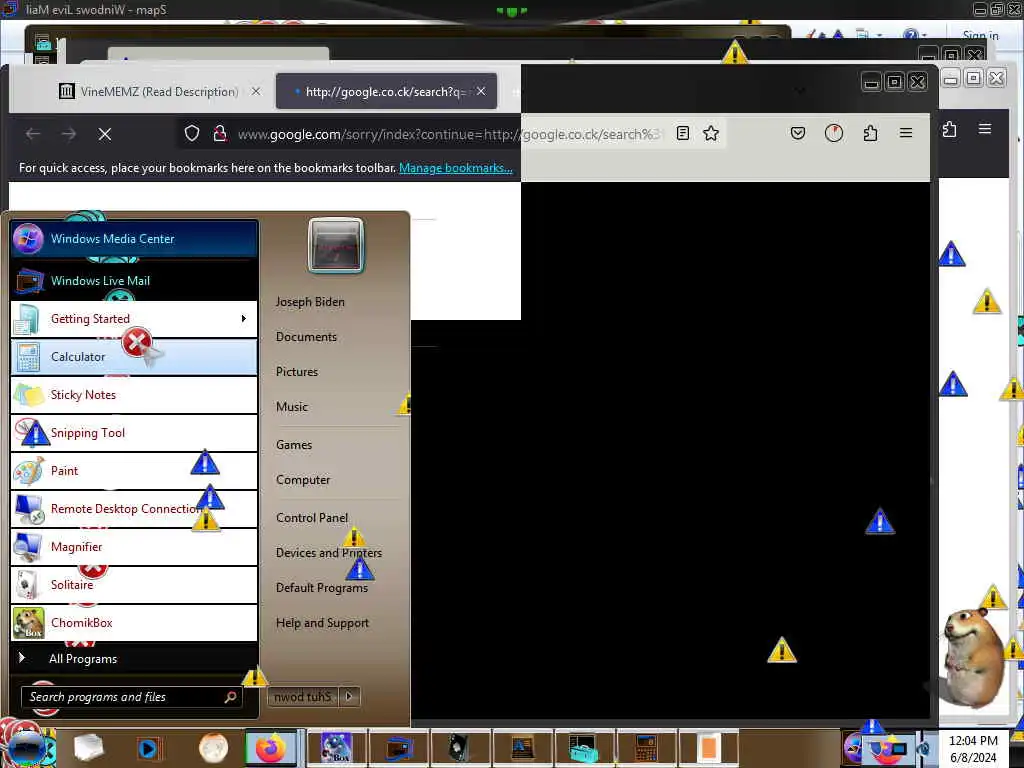1024x768 pixels.
Task: Open Documents from Start menu
Action: coord(306,337)
